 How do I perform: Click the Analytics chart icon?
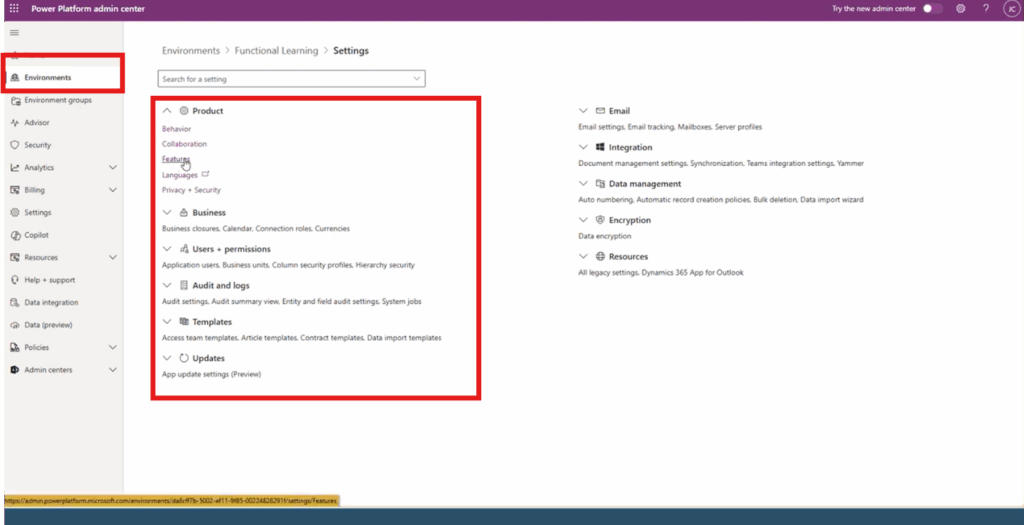(15, 168)
